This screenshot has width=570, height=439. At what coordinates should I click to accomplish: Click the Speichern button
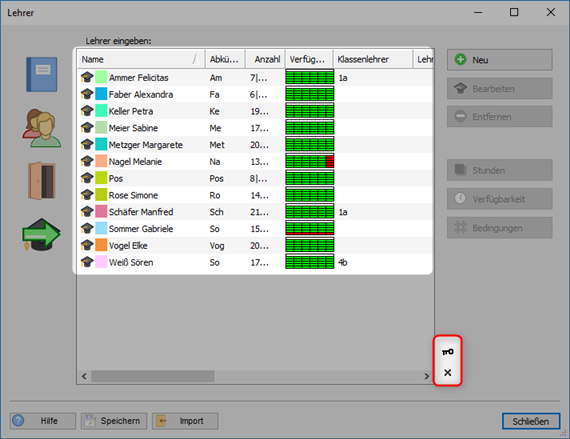coord(114,421)
